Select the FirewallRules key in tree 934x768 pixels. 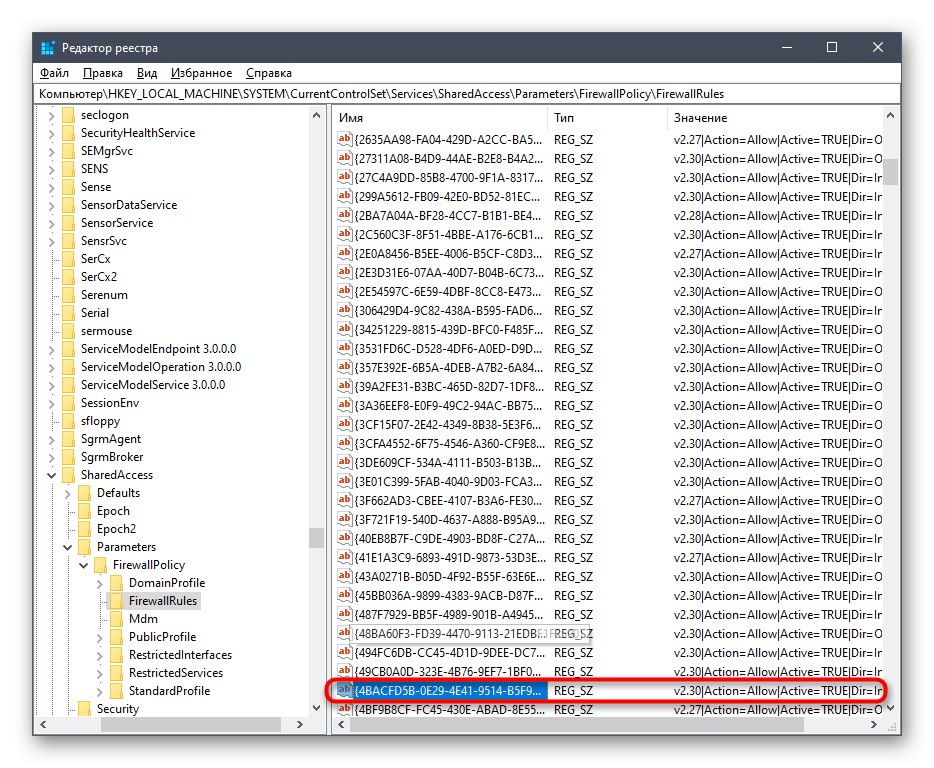[163, 601]
